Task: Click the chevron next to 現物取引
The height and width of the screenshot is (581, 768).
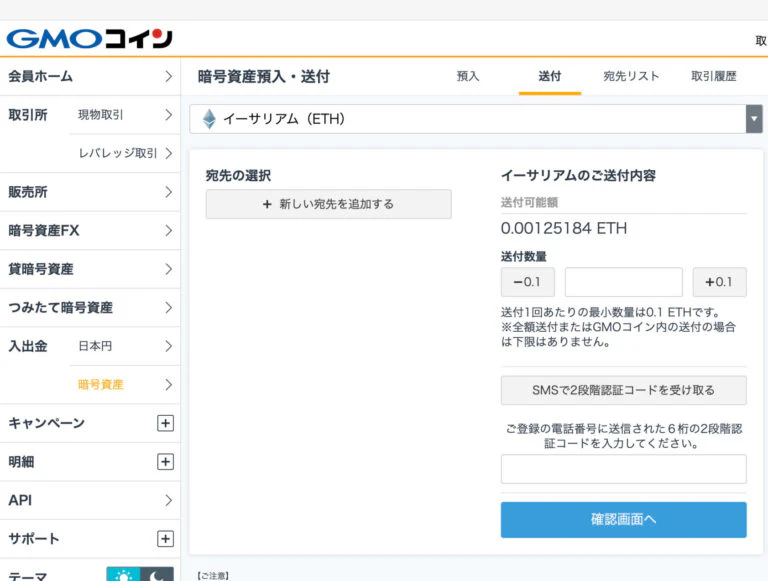Action: (x=168, y=115)
